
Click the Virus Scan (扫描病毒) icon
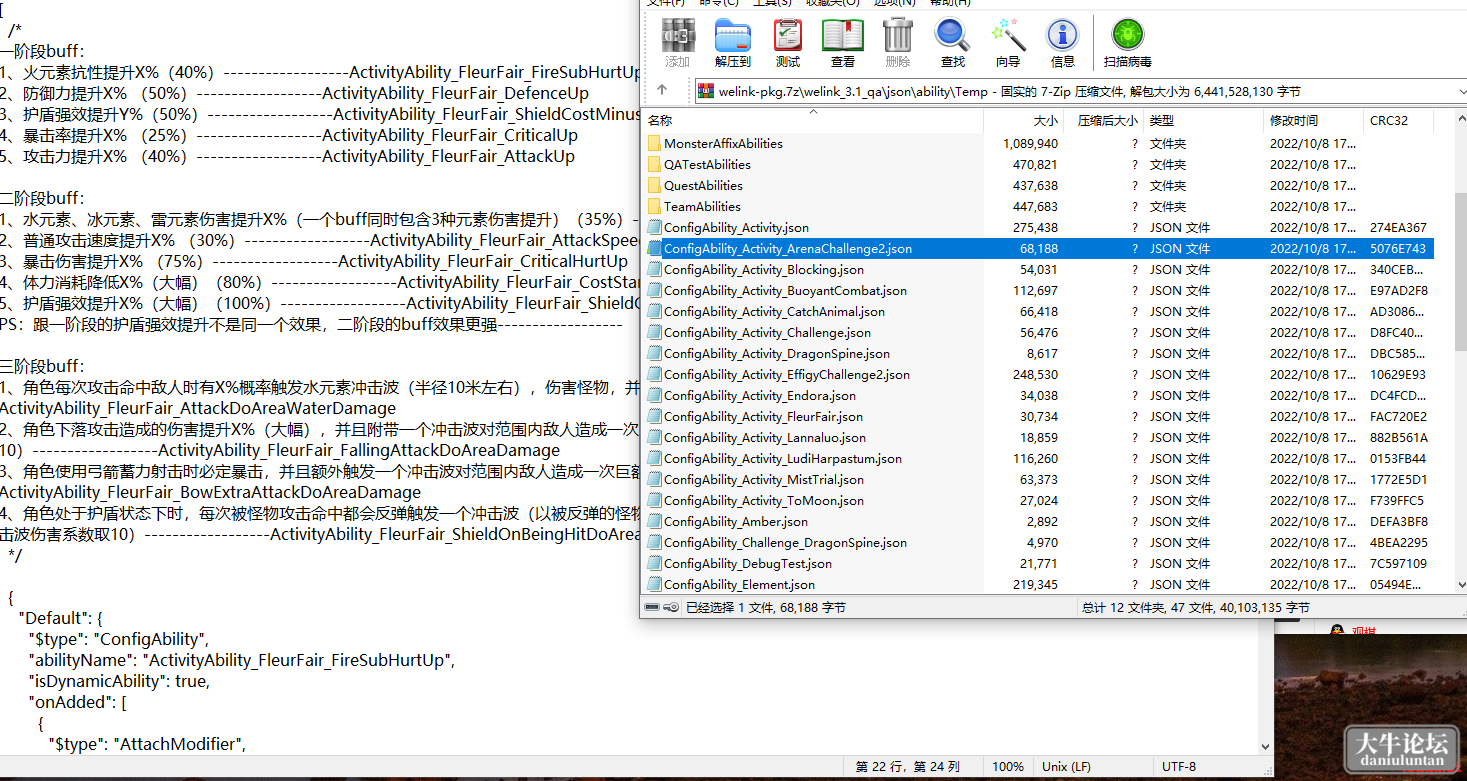click(1128, 42)
